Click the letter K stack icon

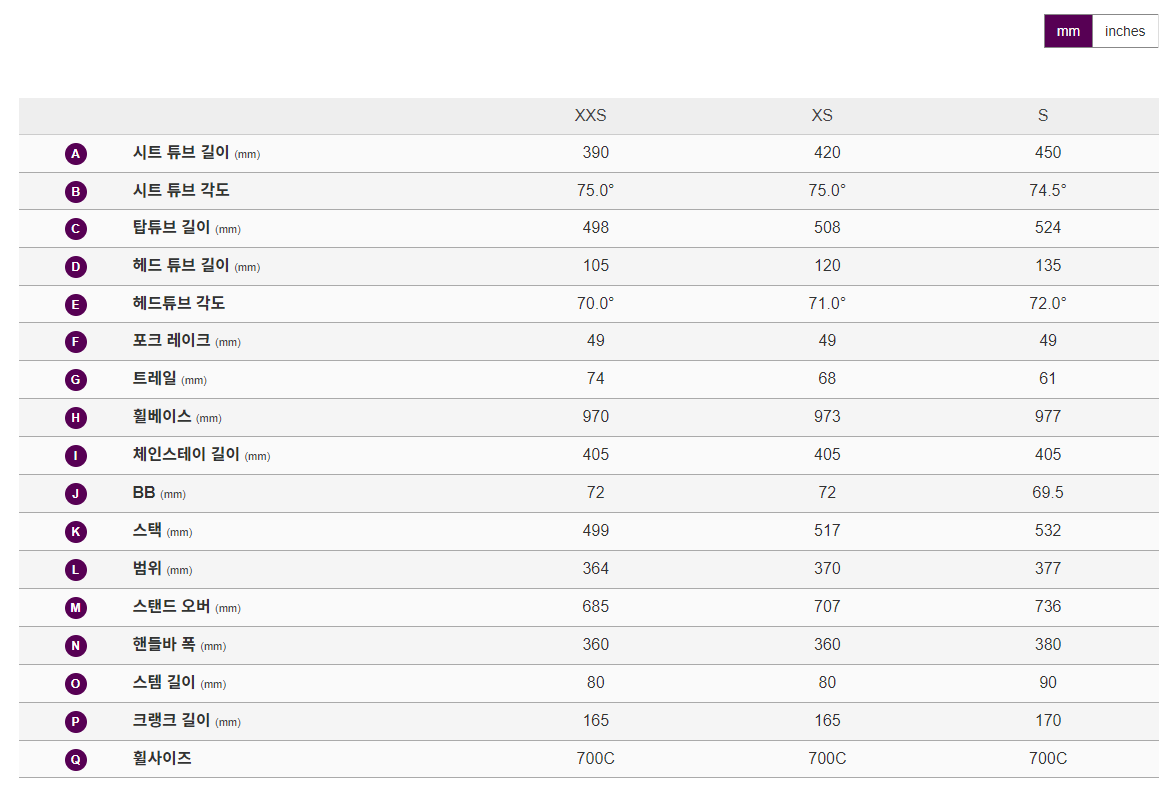(76, 532)
